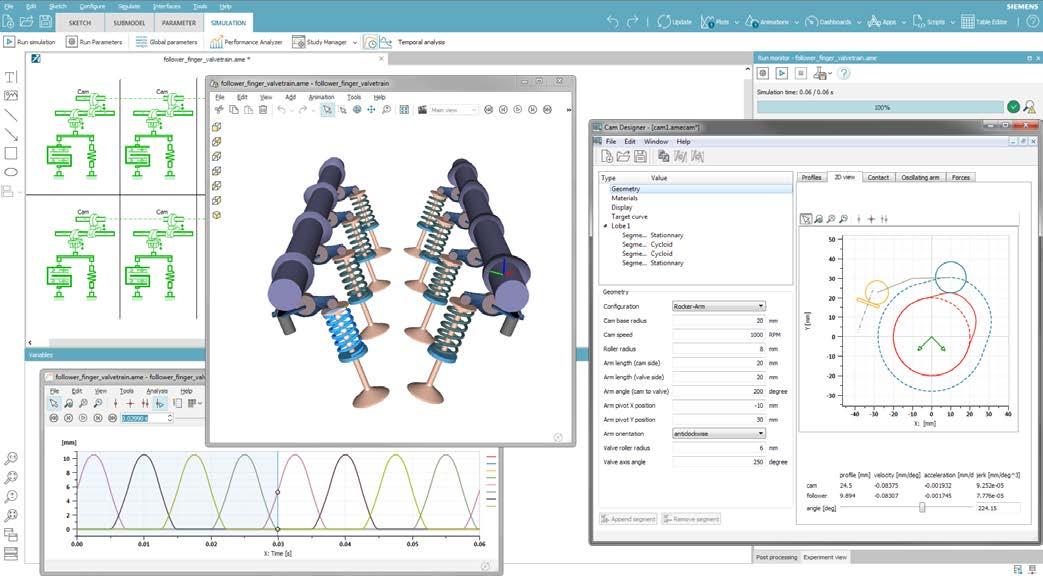
Task: Toggle the selection pointer mode in animation toolbar
Action: 327,110
